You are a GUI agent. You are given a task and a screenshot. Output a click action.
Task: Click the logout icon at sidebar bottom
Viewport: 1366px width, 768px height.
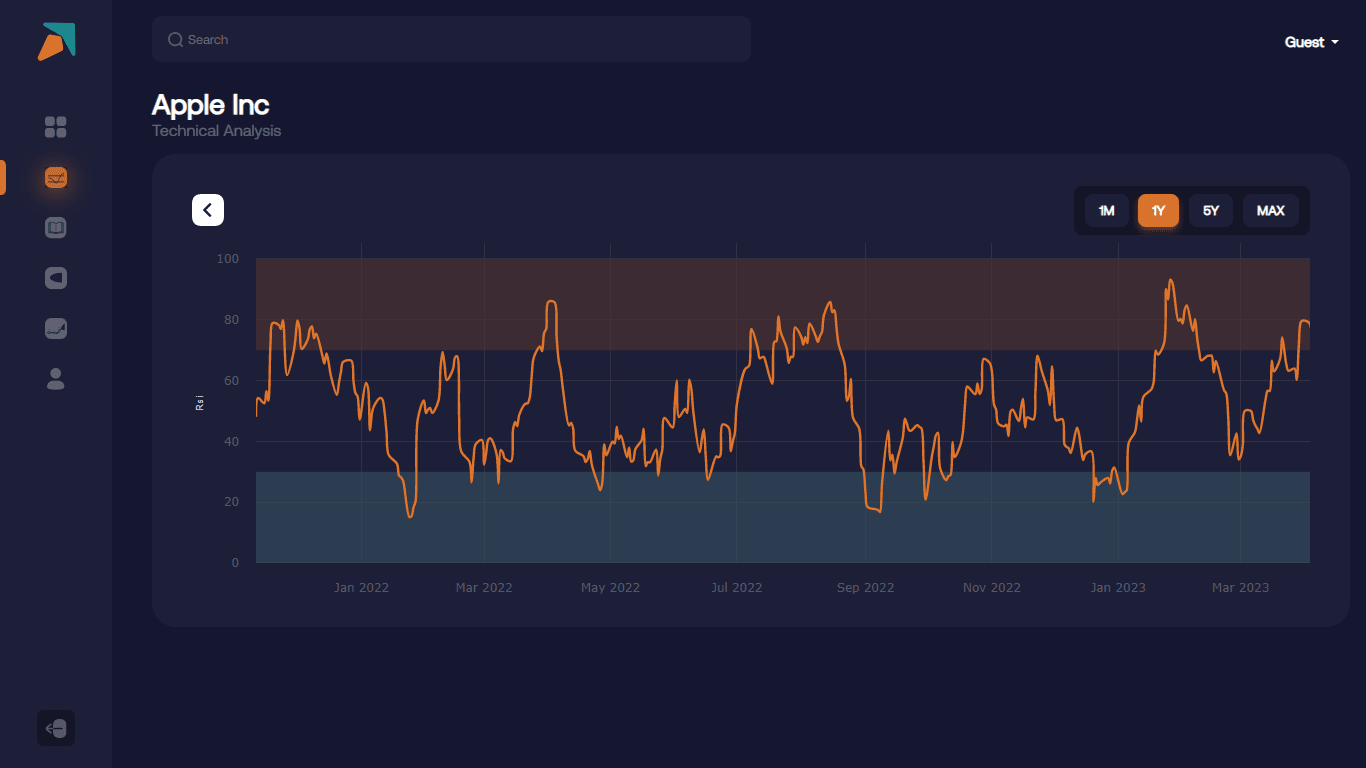click(x=56, y=728)
